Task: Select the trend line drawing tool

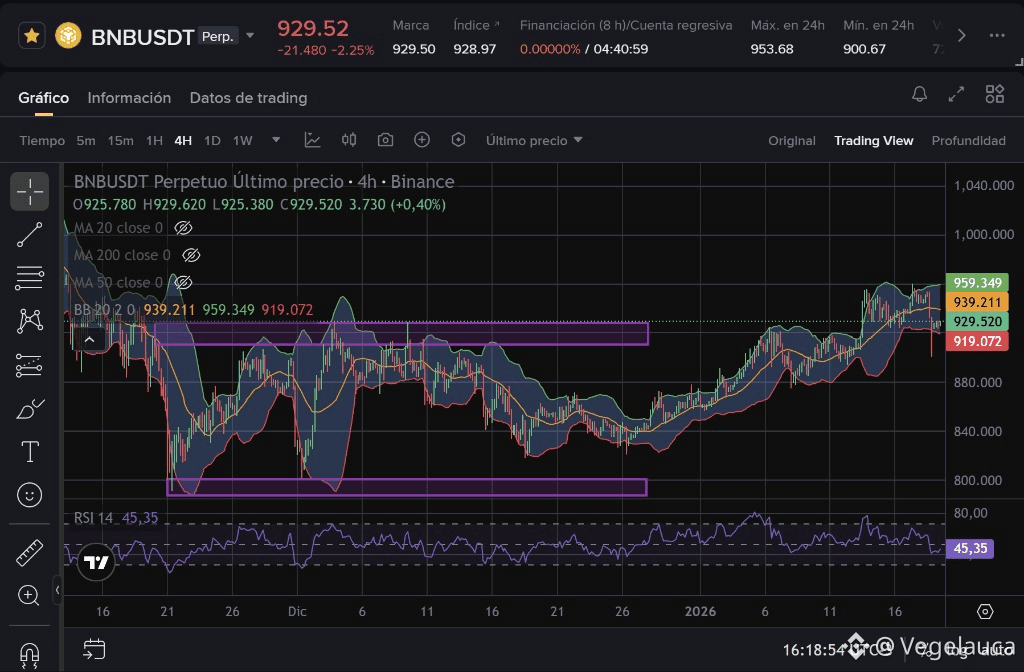Action: point(30,234)
